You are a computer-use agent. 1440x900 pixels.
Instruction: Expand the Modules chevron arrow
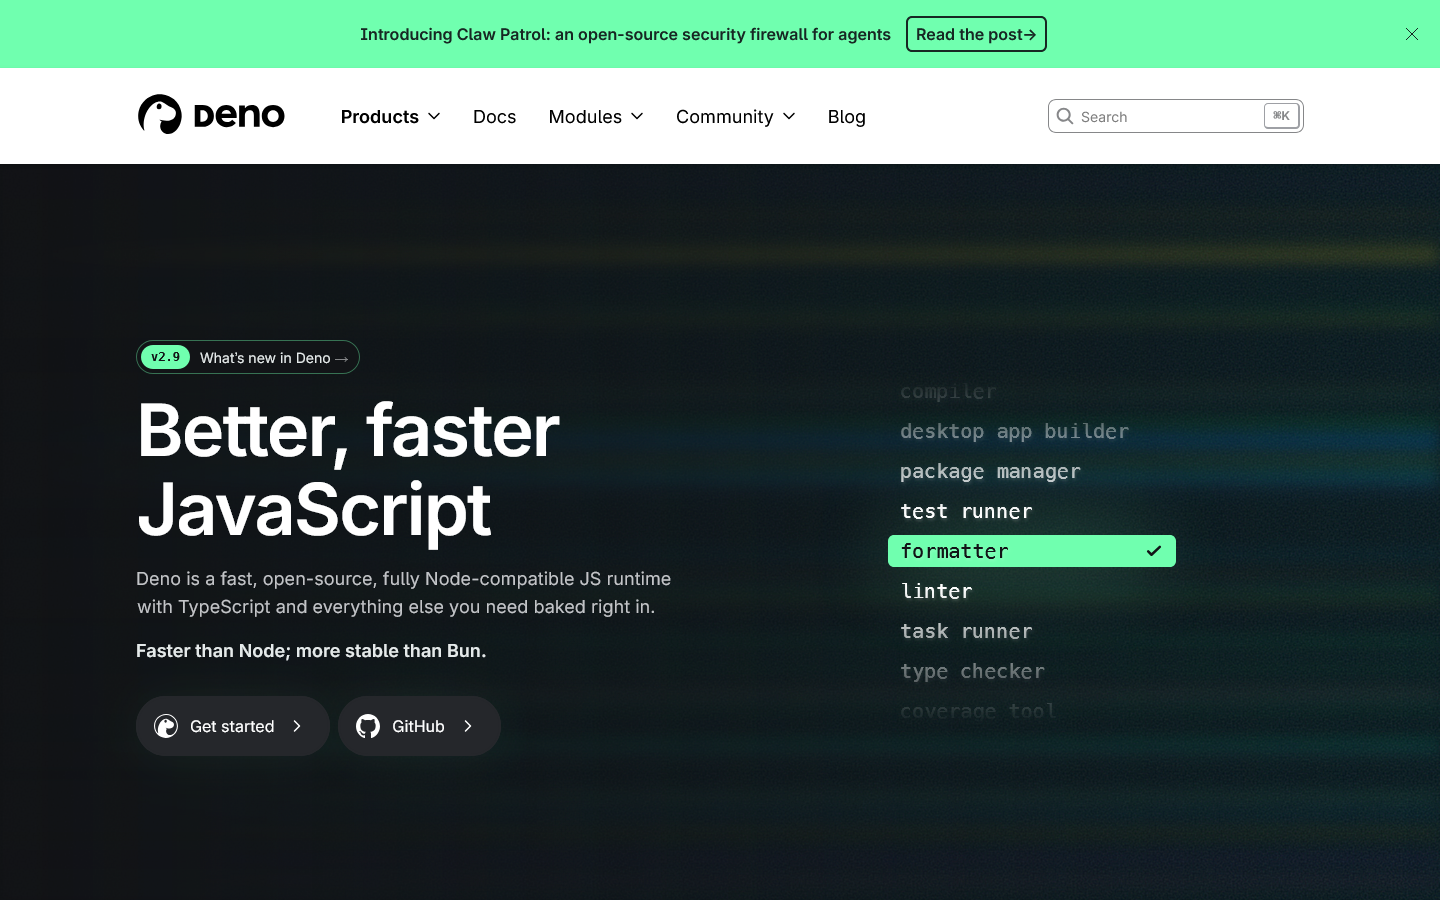[x=637, y=117]
